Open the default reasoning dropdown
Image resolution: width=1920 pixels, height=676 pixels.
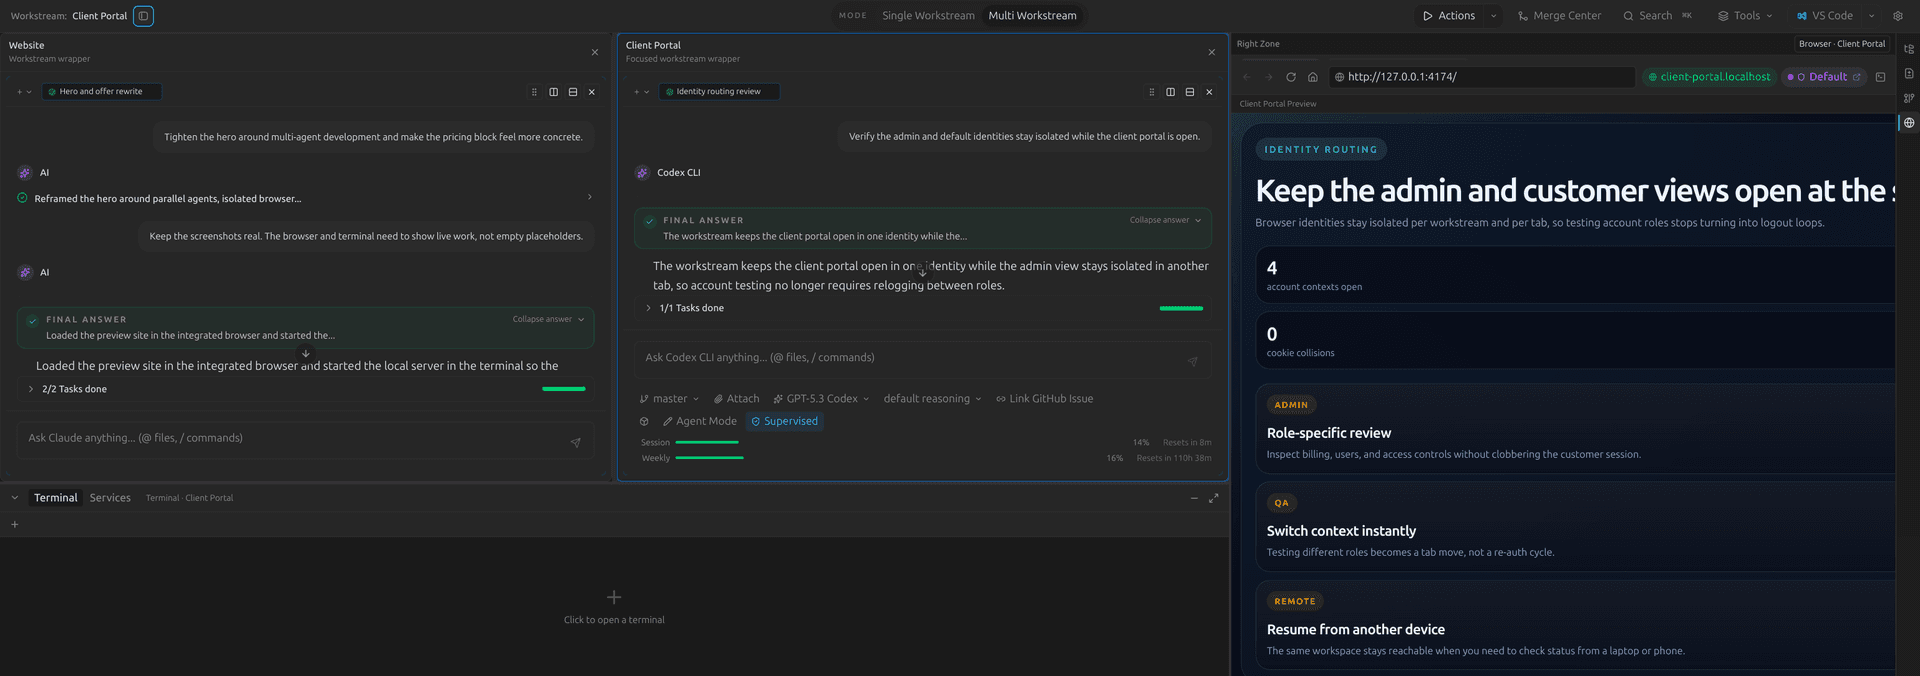tap(932, 399)
